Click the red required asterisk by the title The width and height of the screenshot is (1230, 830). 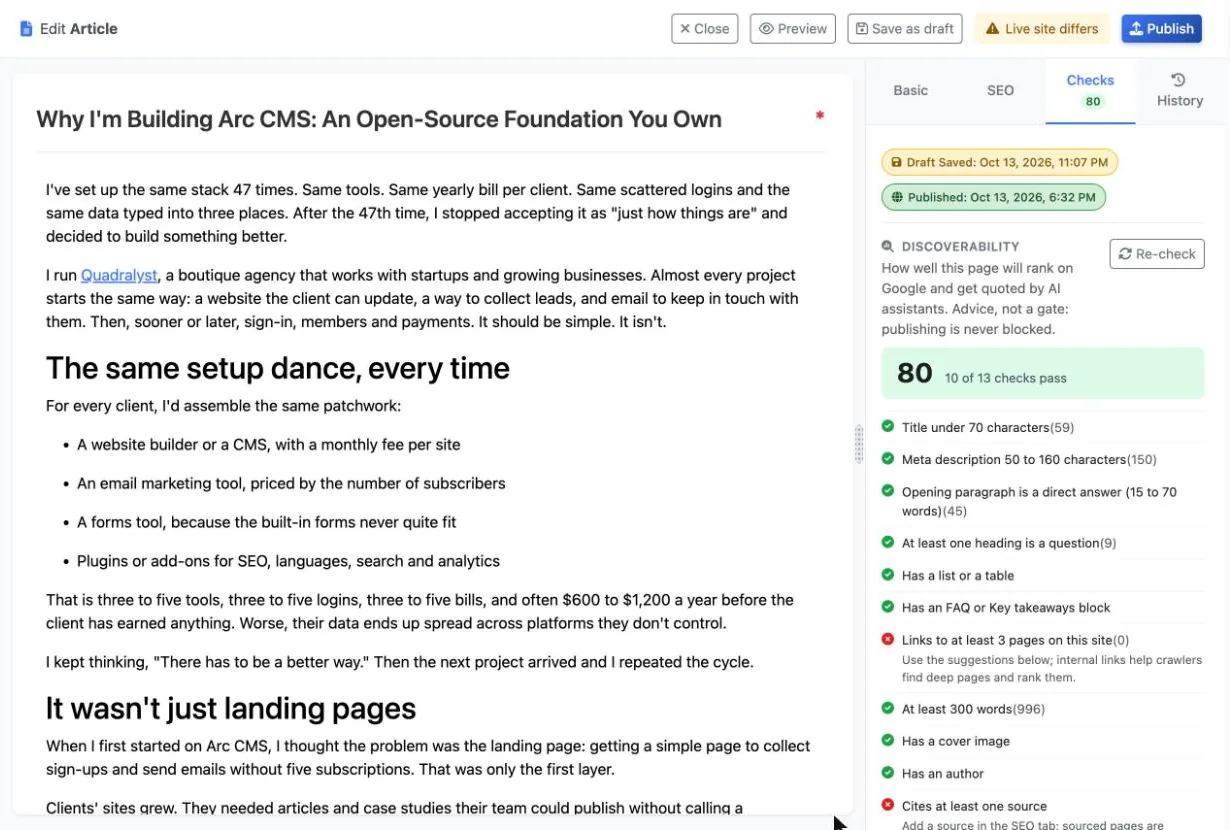pos(820,116)
